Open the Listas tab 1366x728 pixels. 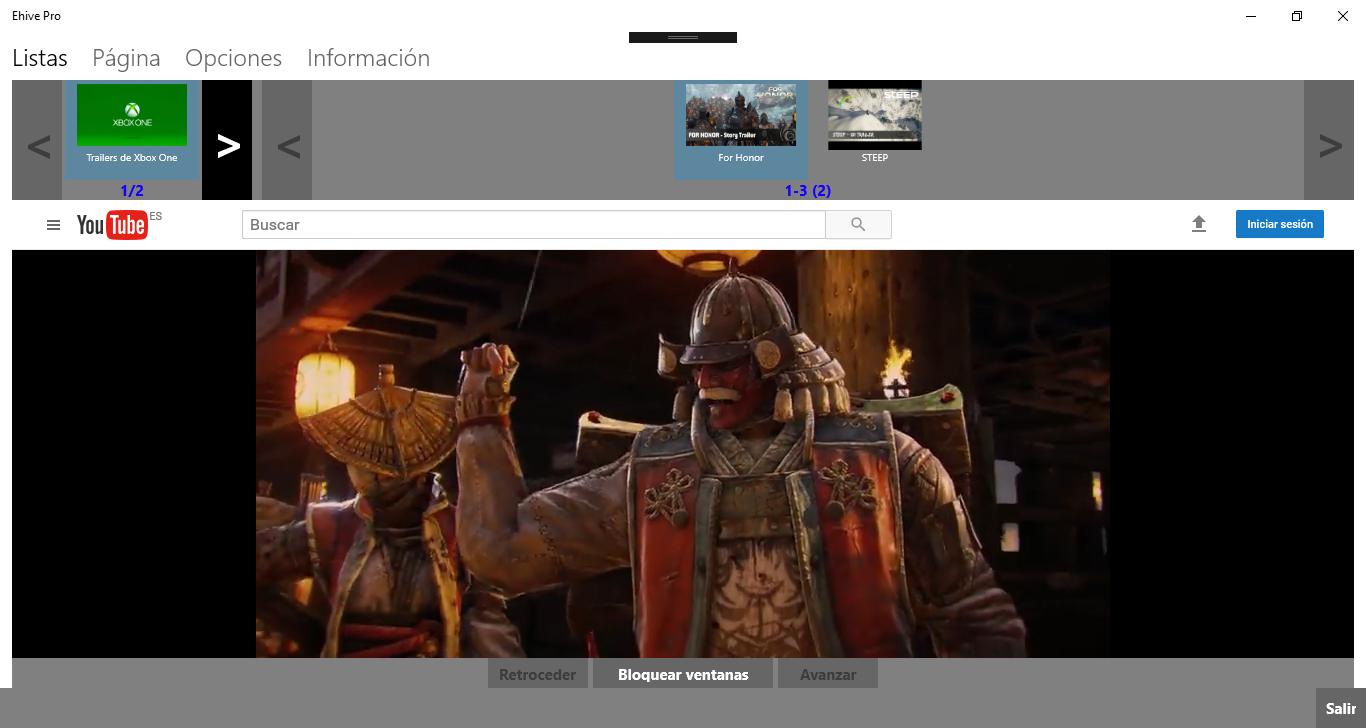tap(40, 58)
